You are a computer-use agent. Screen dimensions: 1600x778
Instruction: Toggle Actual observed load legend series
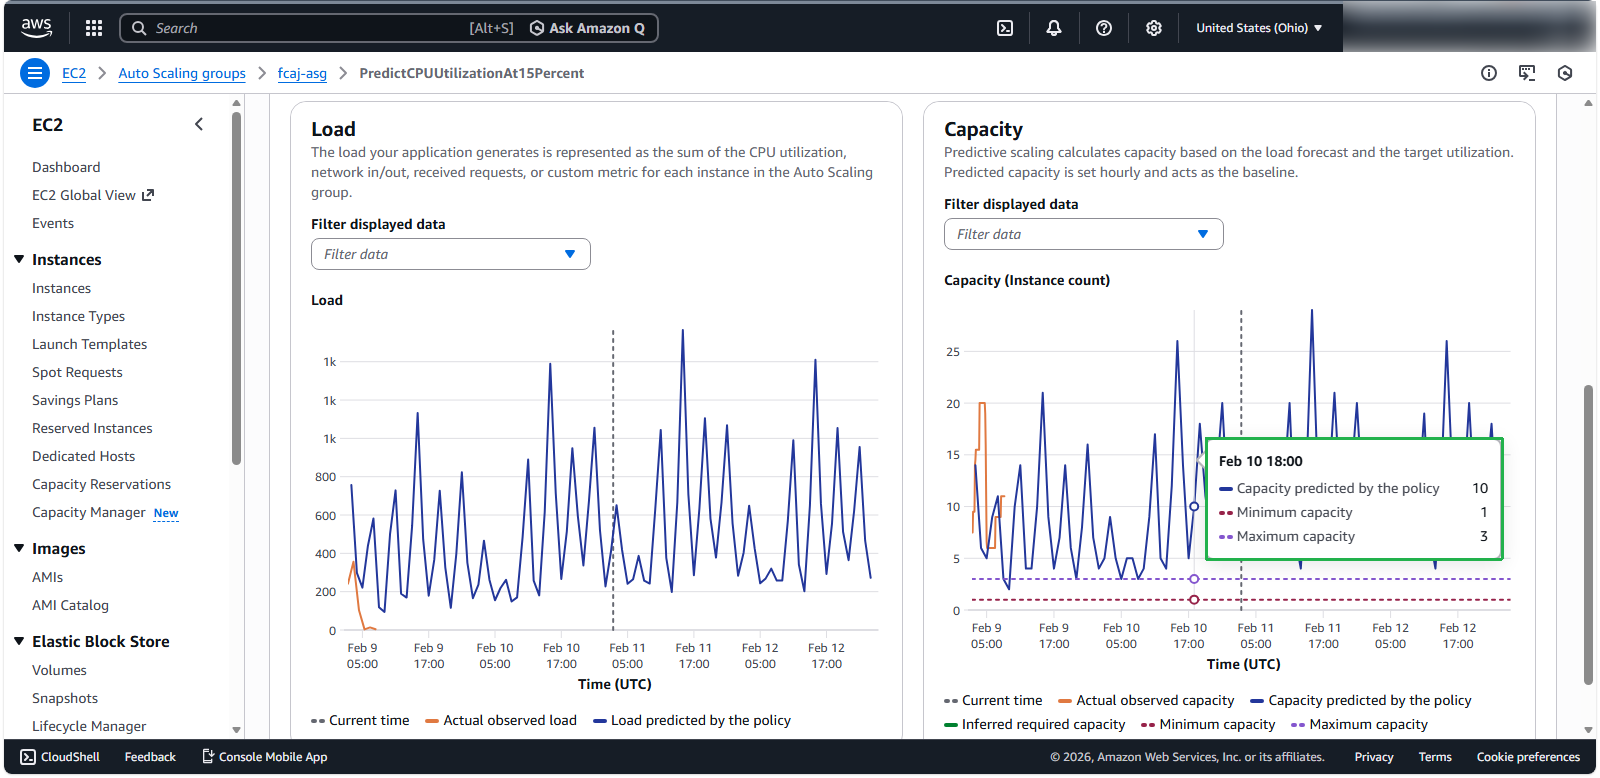[501, 720]
